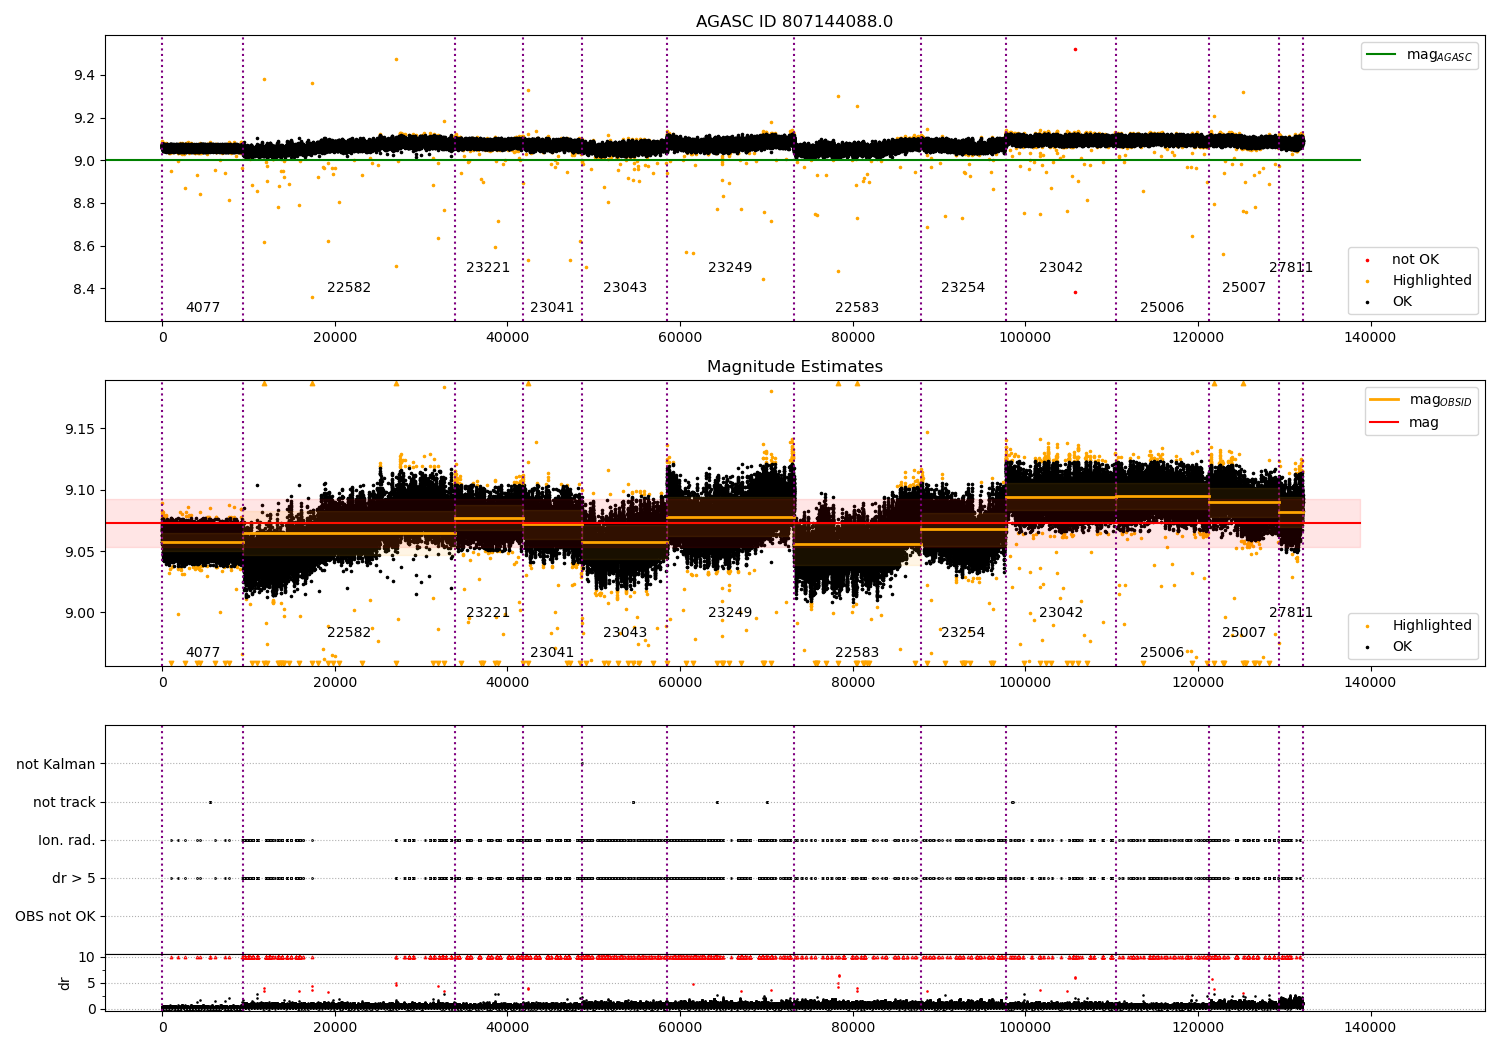1500x1050 pixels.
Task: Click the 'OBS not OK' row label
Action: pyautogui.click(x=55, y=916)
